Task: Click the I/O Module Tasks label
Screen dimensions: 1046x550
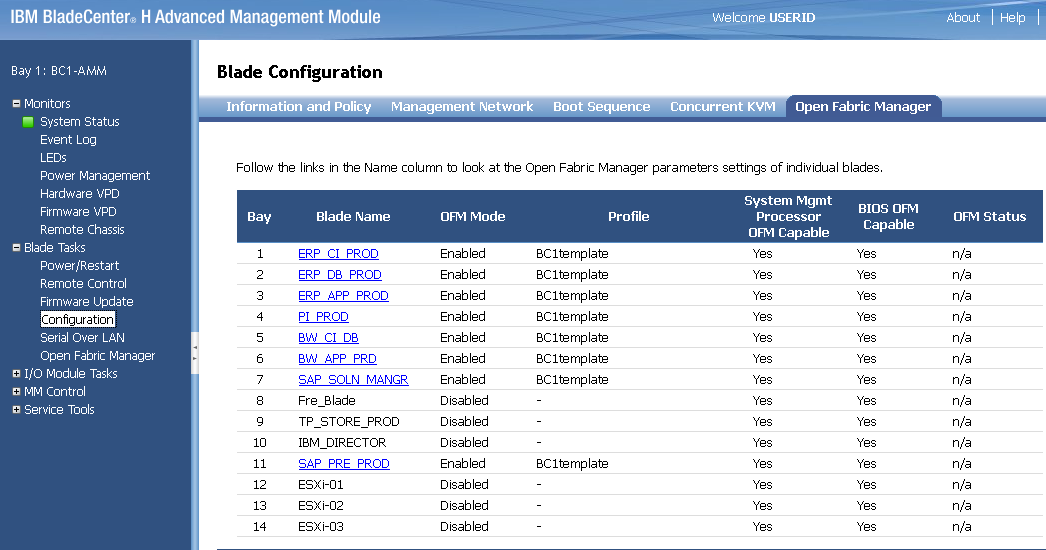Action: tap(71, 374)
